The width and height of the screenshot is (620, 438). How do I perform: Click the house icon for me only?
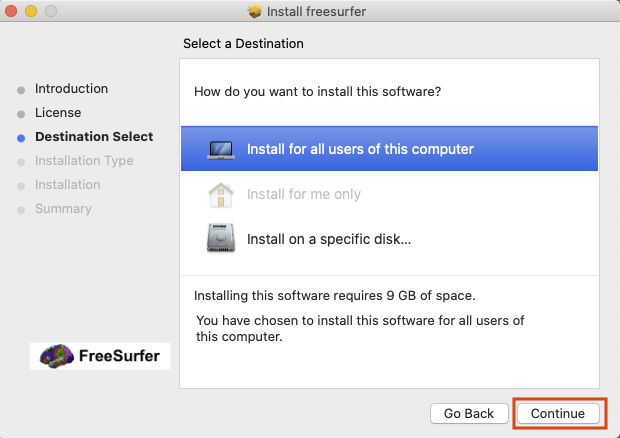point(220,194)
